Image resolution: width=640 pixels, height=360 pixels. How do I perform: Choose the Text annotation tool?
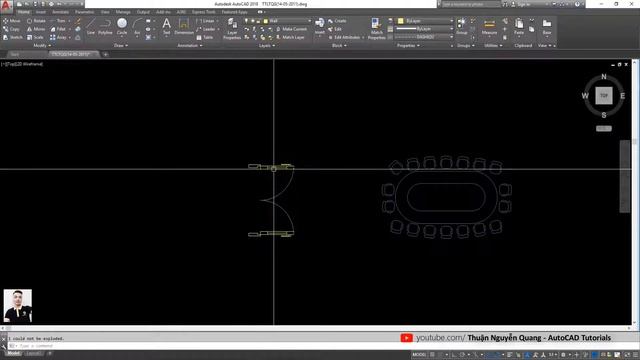[x=167, y=27]
